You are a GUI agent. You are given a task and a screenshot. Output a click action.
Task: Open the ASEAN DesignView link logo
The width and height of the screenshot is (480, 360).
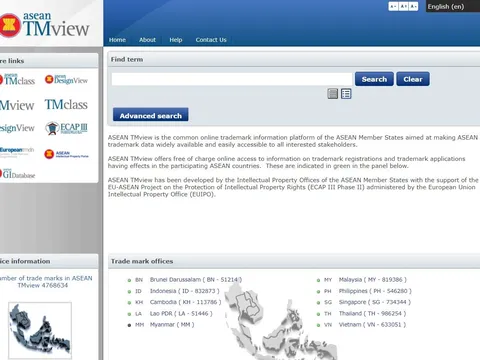pyautogui.click(x=66, y=79)
